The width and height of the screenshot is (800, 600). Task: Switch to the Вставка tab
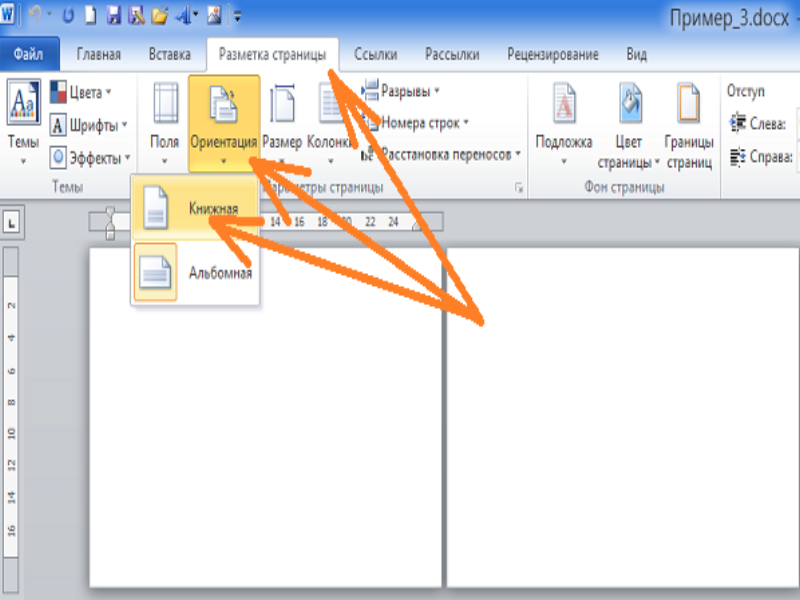[169, 54]
